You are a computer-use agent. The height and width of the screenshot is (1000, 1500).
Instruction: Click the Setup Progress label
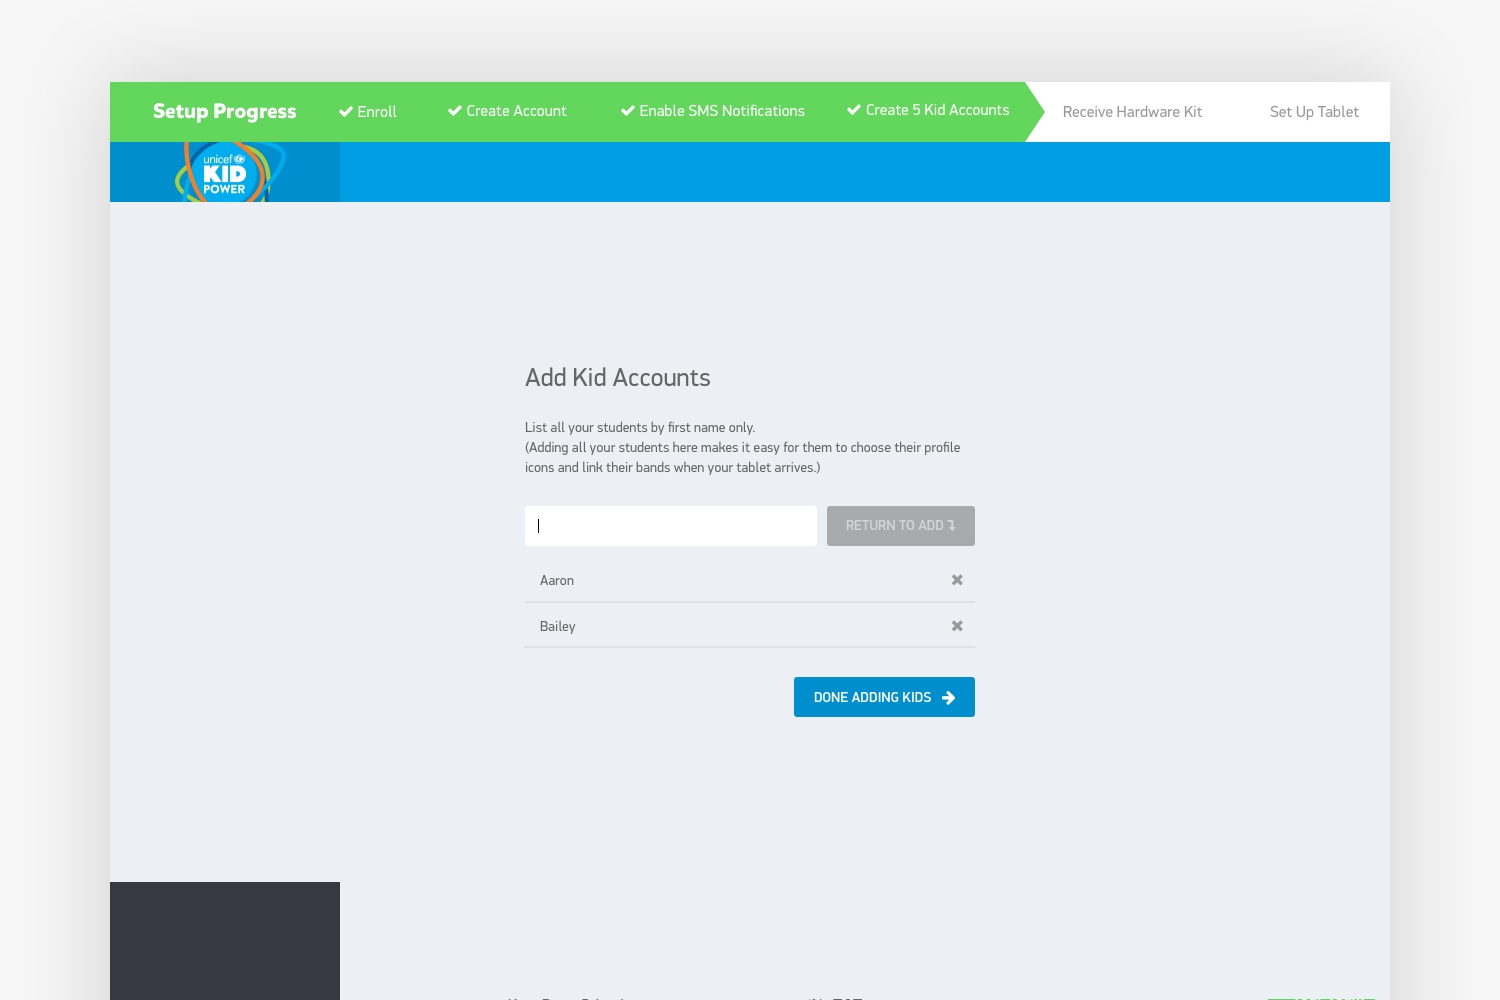225,111
